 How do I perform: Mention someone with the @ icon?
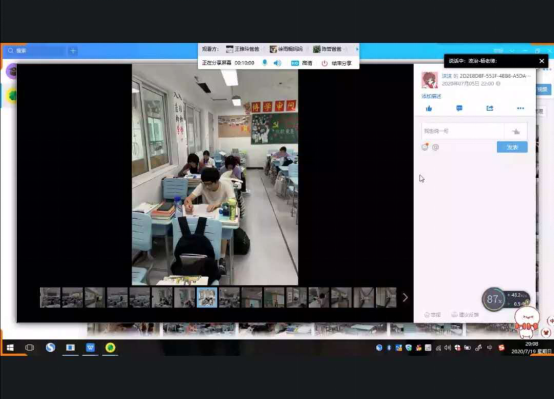click(x=436, y=147)
